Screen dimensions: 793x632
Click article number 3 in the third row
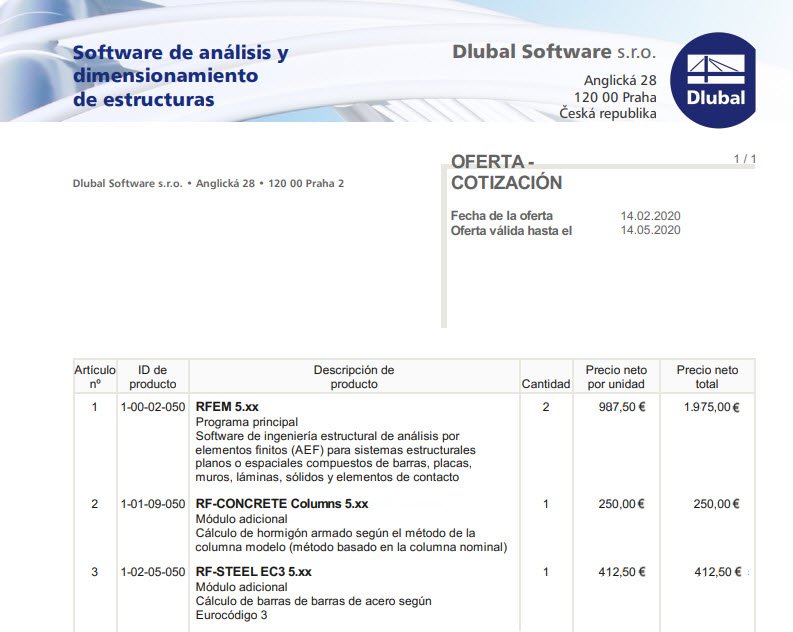click(x=95, y=572)
